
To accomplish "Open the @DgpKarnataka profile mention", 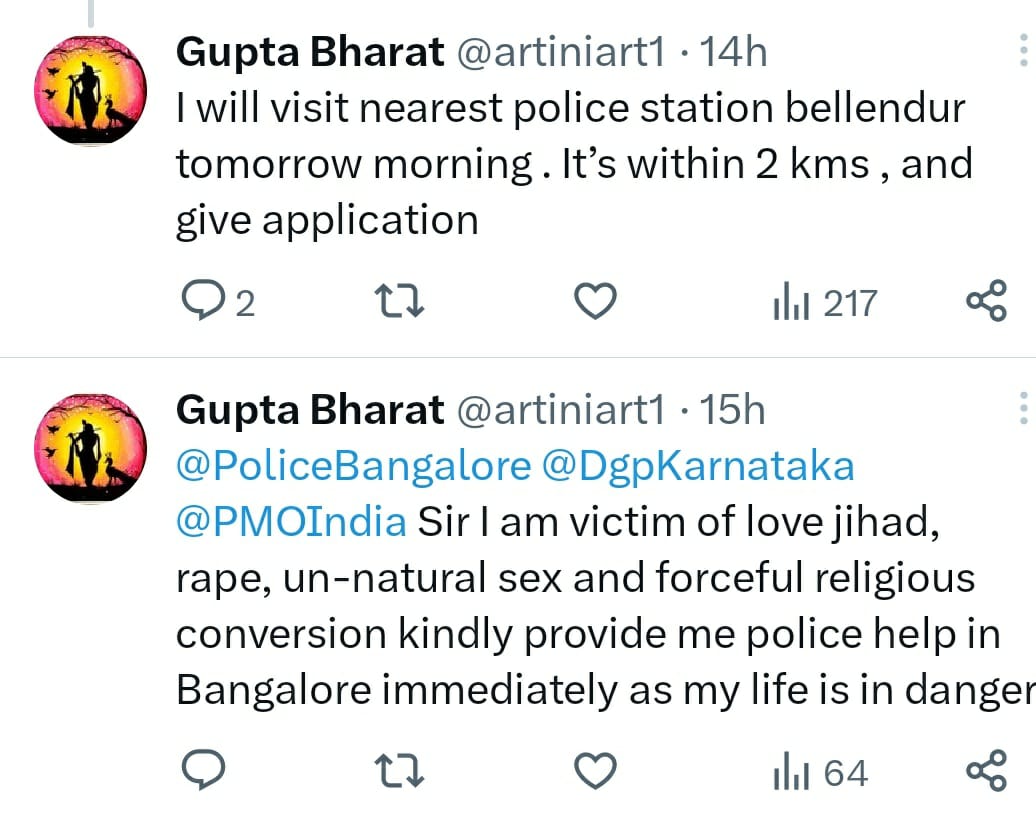I will point(699,465).
